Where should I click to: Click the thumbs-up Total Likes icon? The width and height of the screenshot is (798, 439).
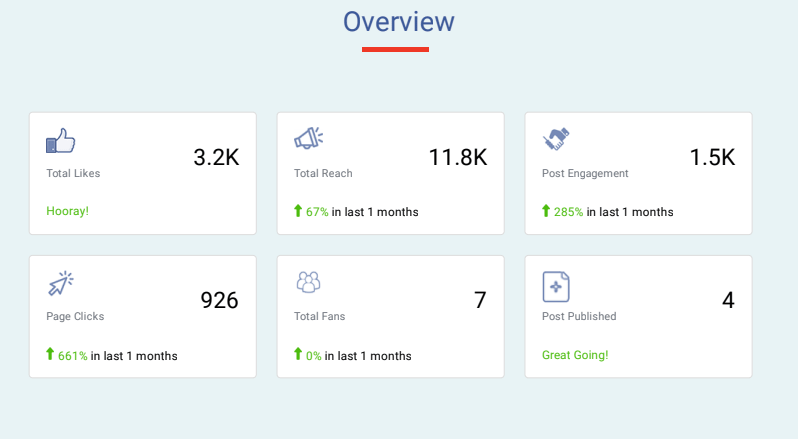pyautogui.click(x=61, y=140)
